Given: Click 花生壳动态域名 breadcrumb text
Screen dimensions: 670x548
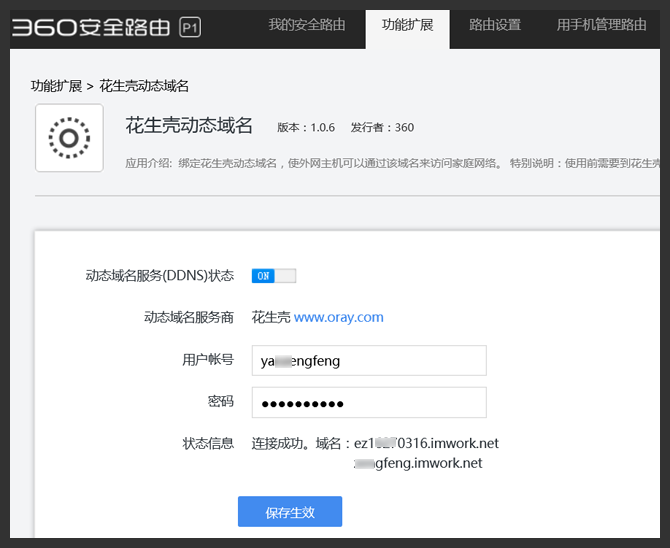Looking at the screenshot, I should coord(144,86).
